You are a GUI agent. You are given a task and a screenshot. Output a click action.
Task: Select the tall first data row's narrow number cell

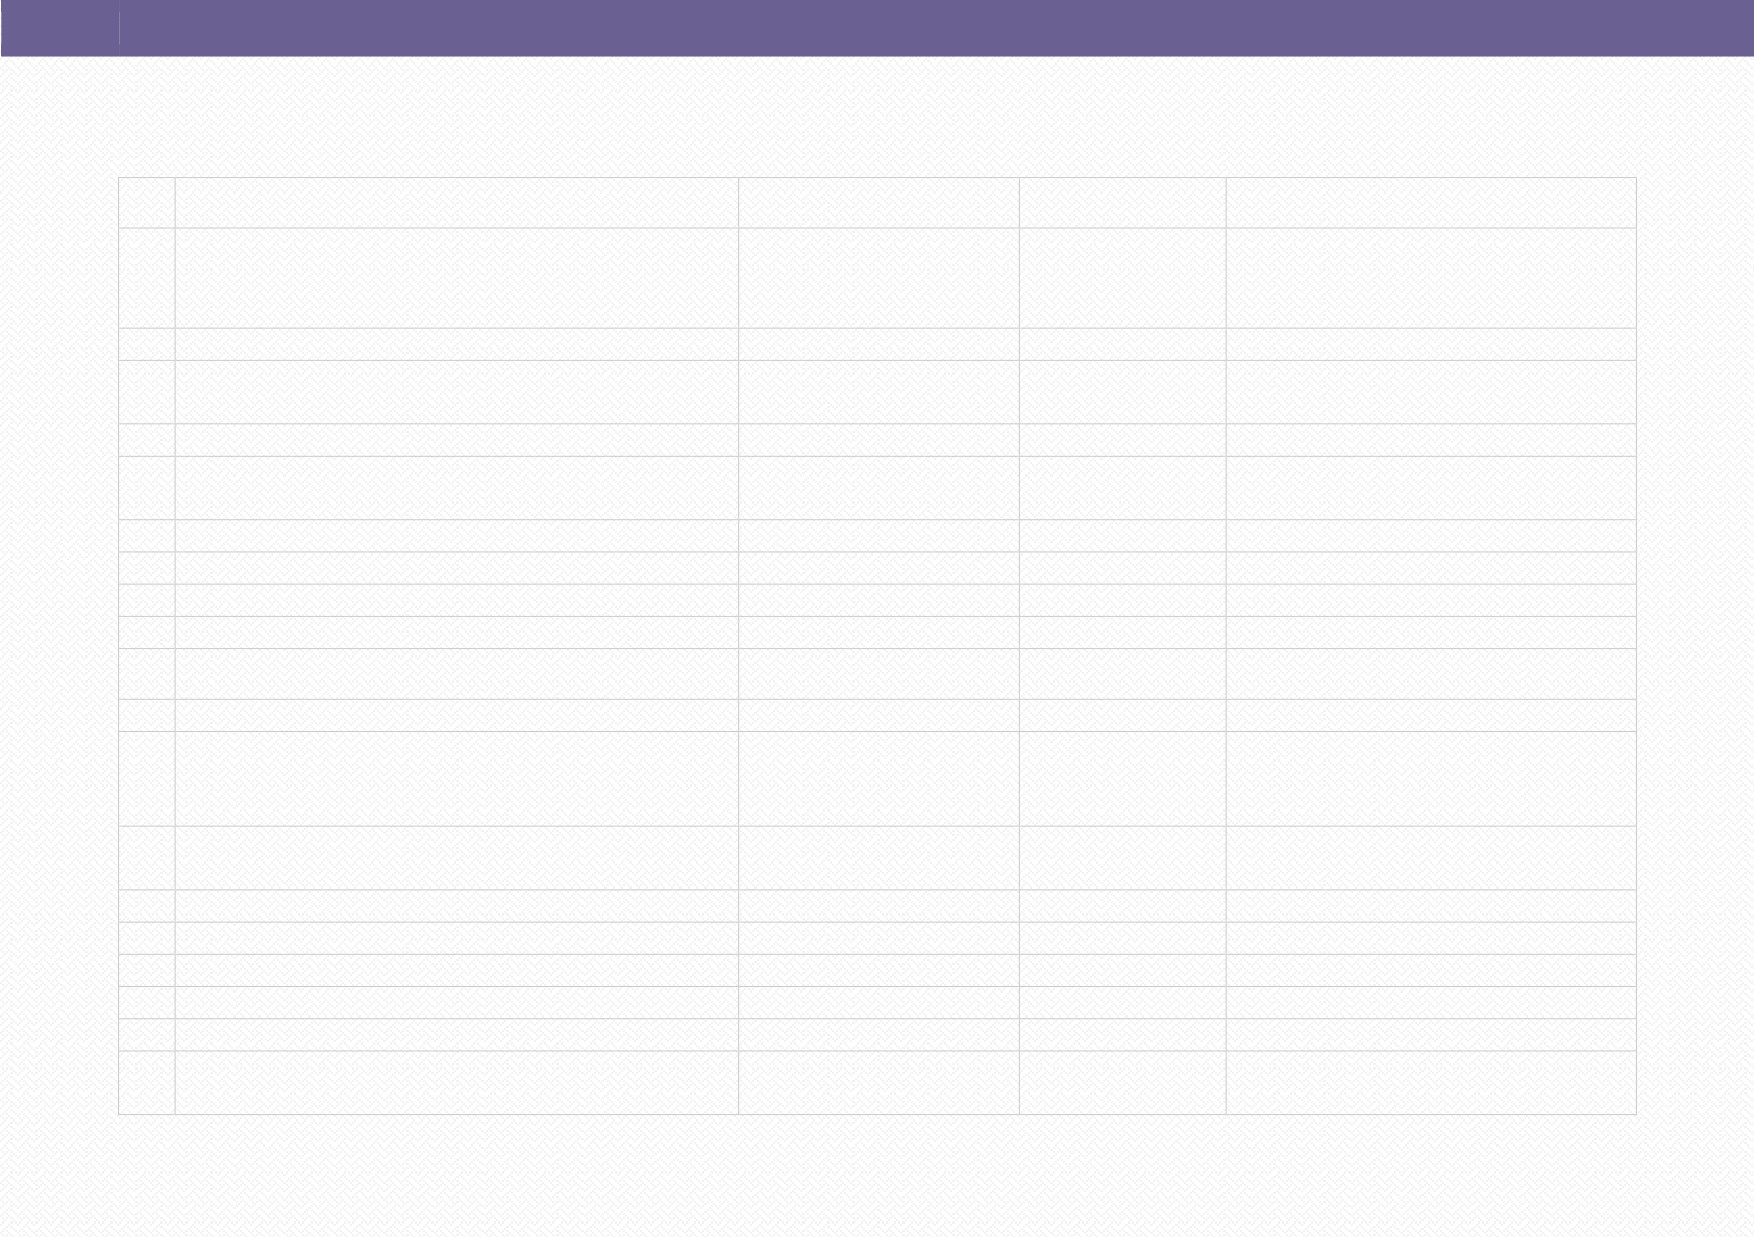coord(147,278)
